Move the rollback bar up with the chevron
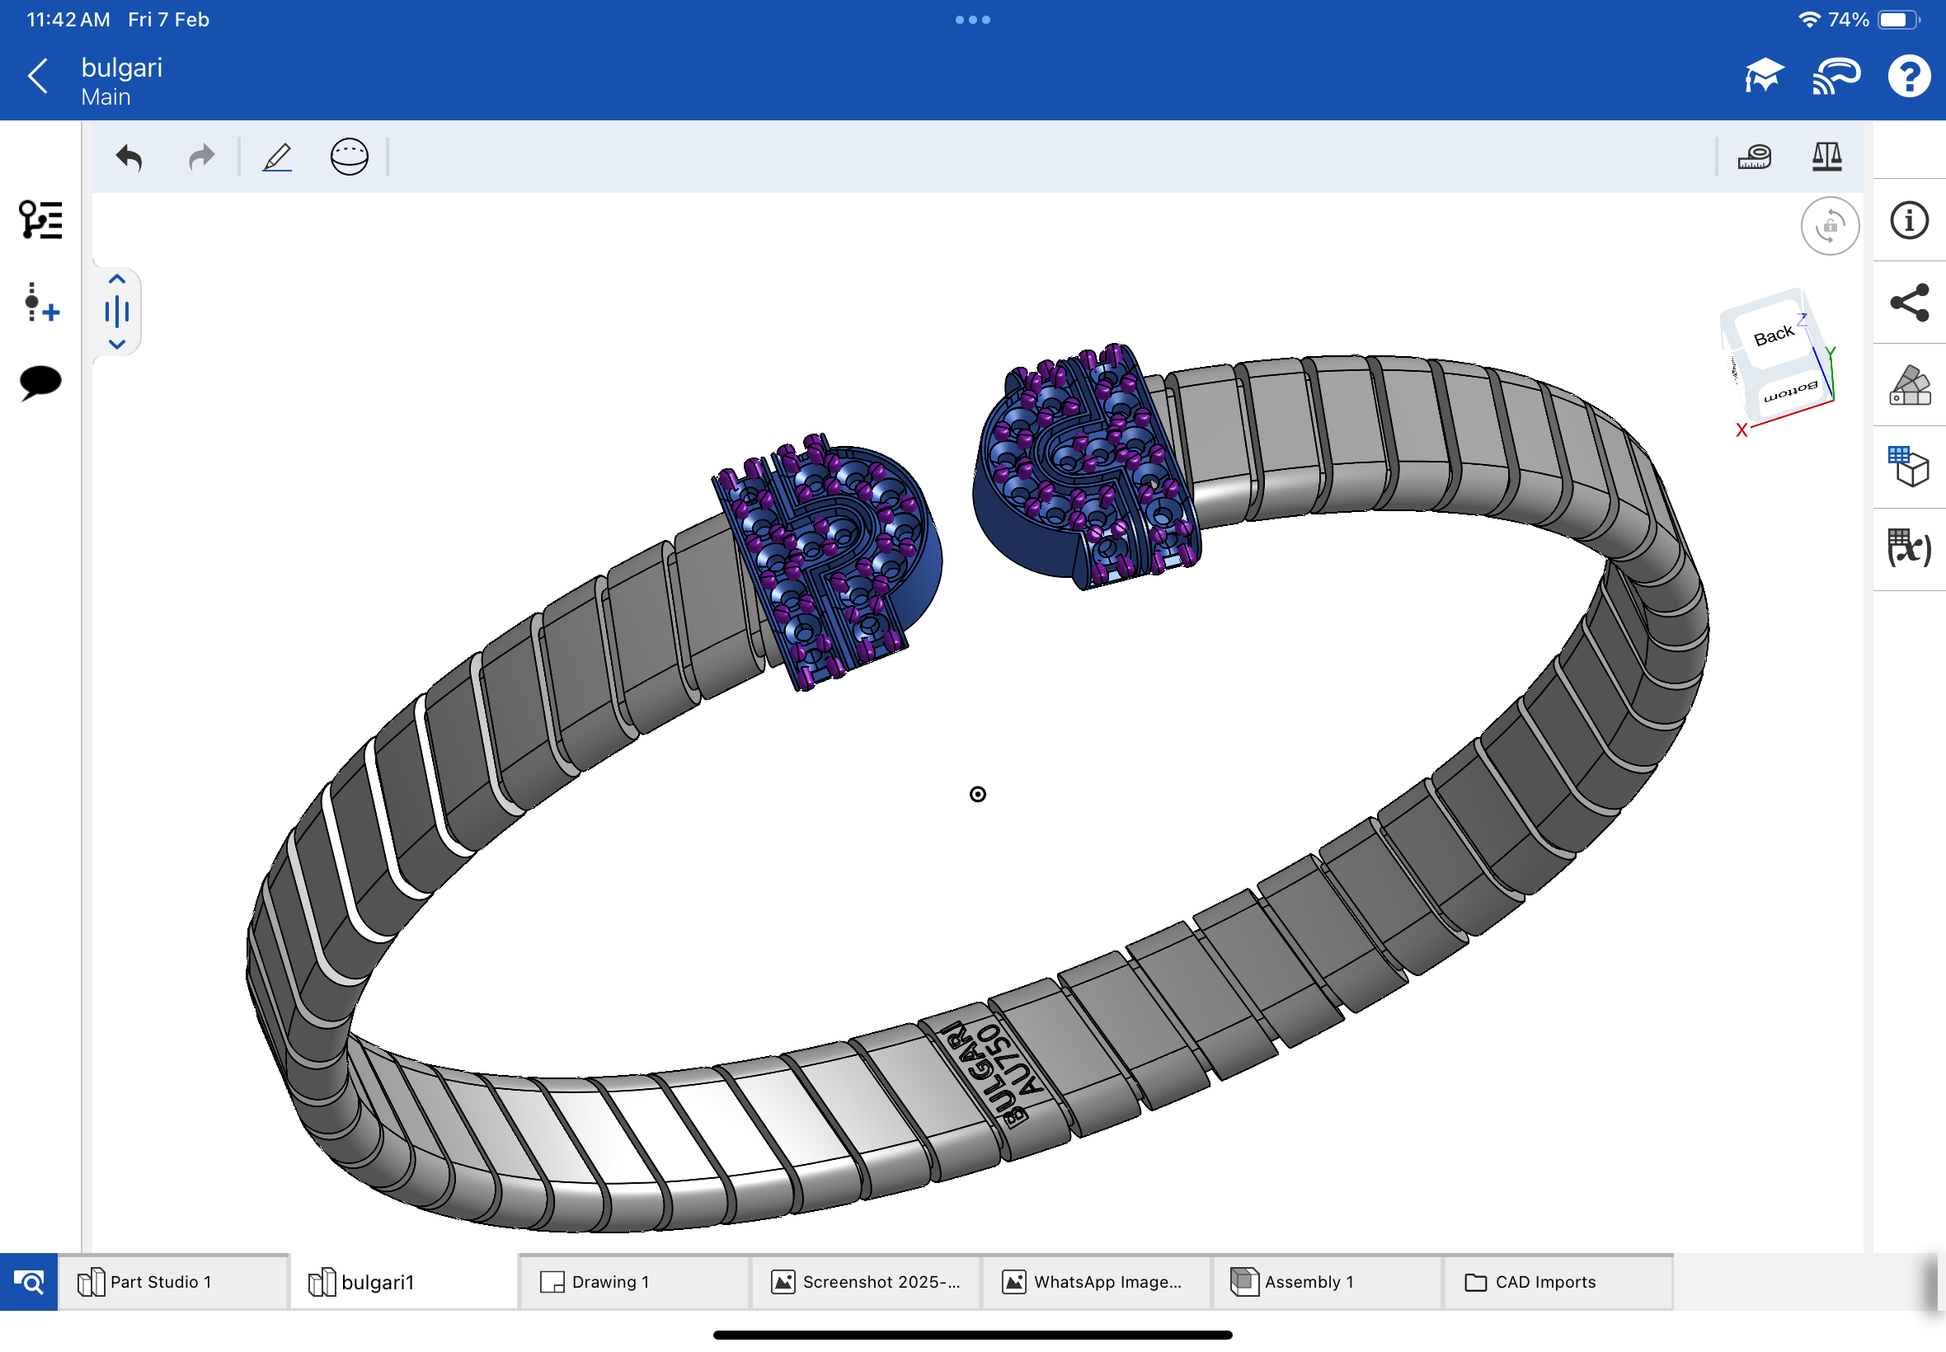1946x1352 pixels. pyautogui.click(x=117, y=280)
